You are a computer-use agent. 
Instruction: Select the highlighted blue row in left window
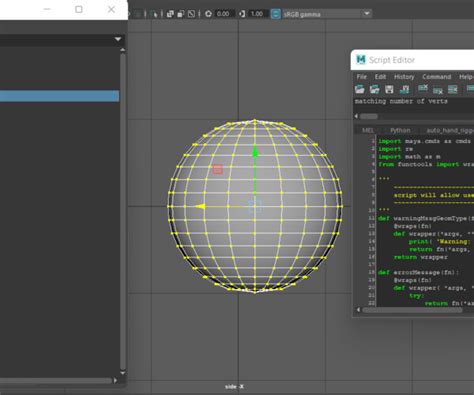click(59, 96)
